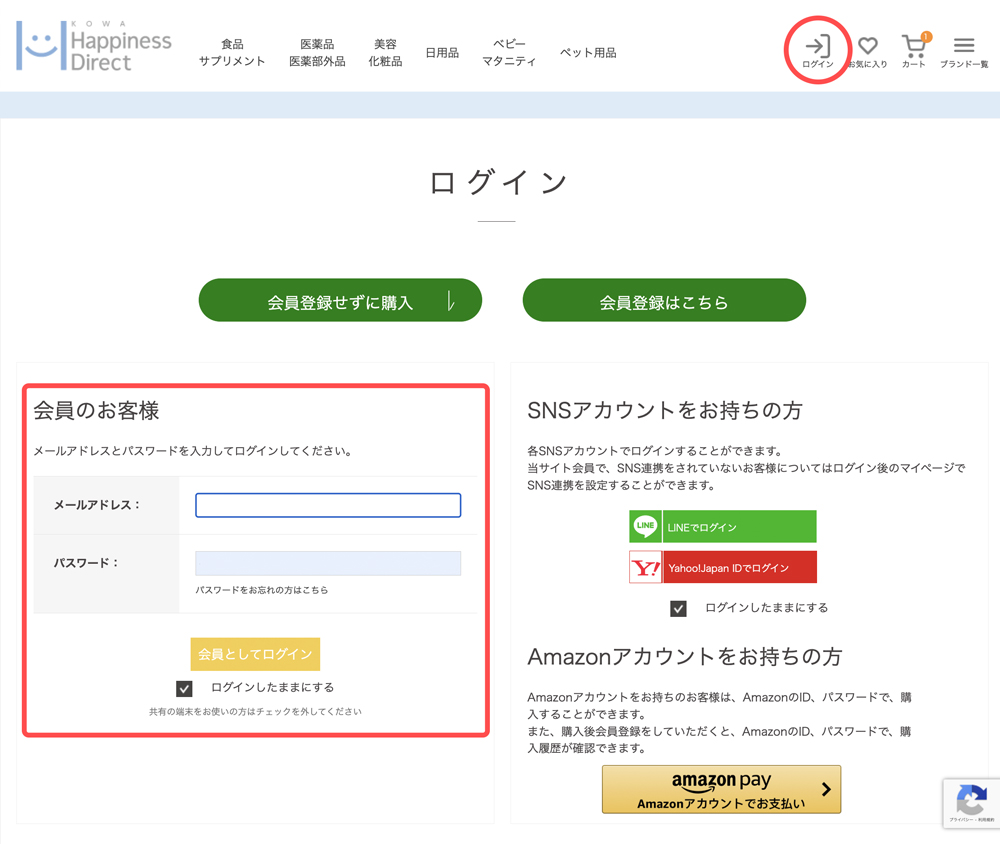This screenshot has width=1000, height=844.
Task: Click the Yahoo! Y logo icon
Action: tap(645, 568)
